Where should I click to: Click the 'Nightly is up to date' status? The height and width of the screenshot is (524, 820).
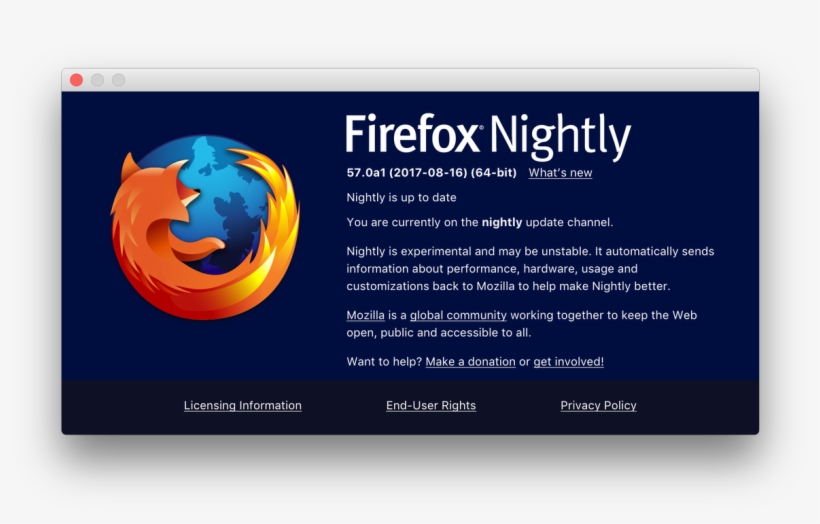tap(401, 198)
